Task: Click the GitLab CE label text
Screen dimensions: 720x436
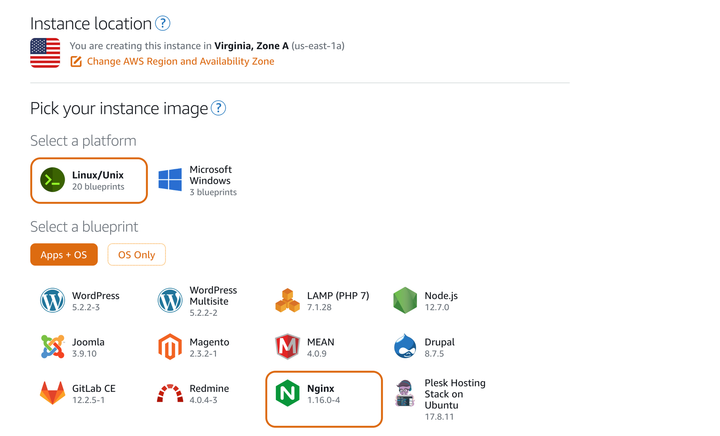Action: tap(94, 388)
